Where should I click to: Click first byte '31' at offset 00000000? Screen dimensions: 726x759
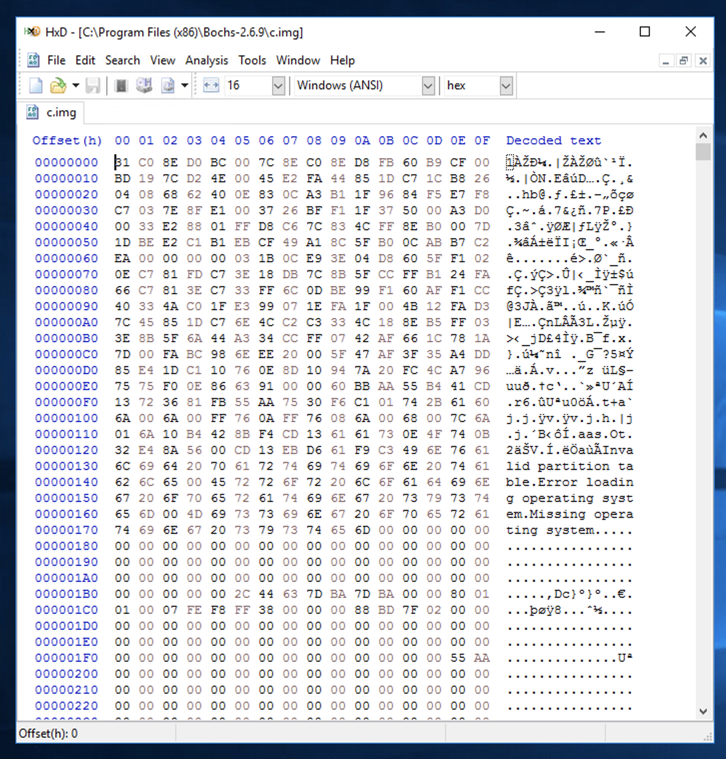pyautogui.click(x=122, y=162)
